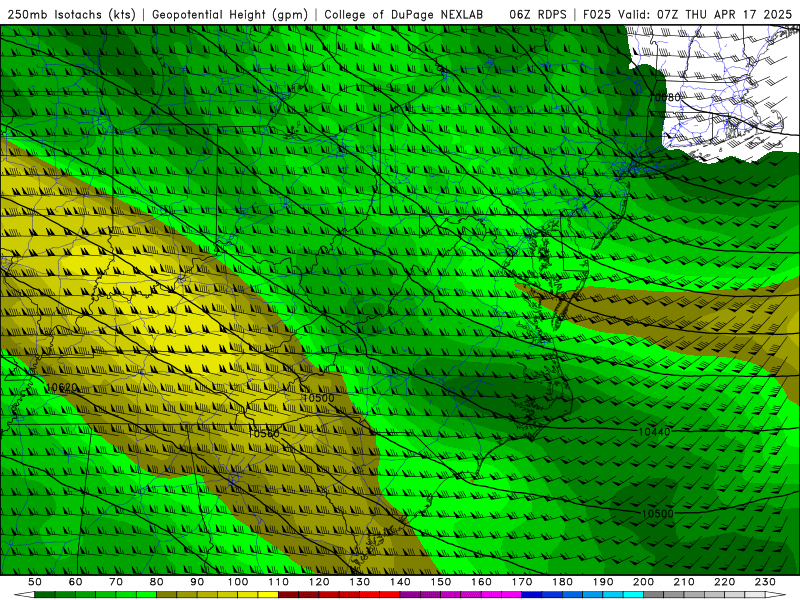This screenshot has width=800, height=600.
Task: Click the 120 knots color scale label
Action: (x=319, y=582)
